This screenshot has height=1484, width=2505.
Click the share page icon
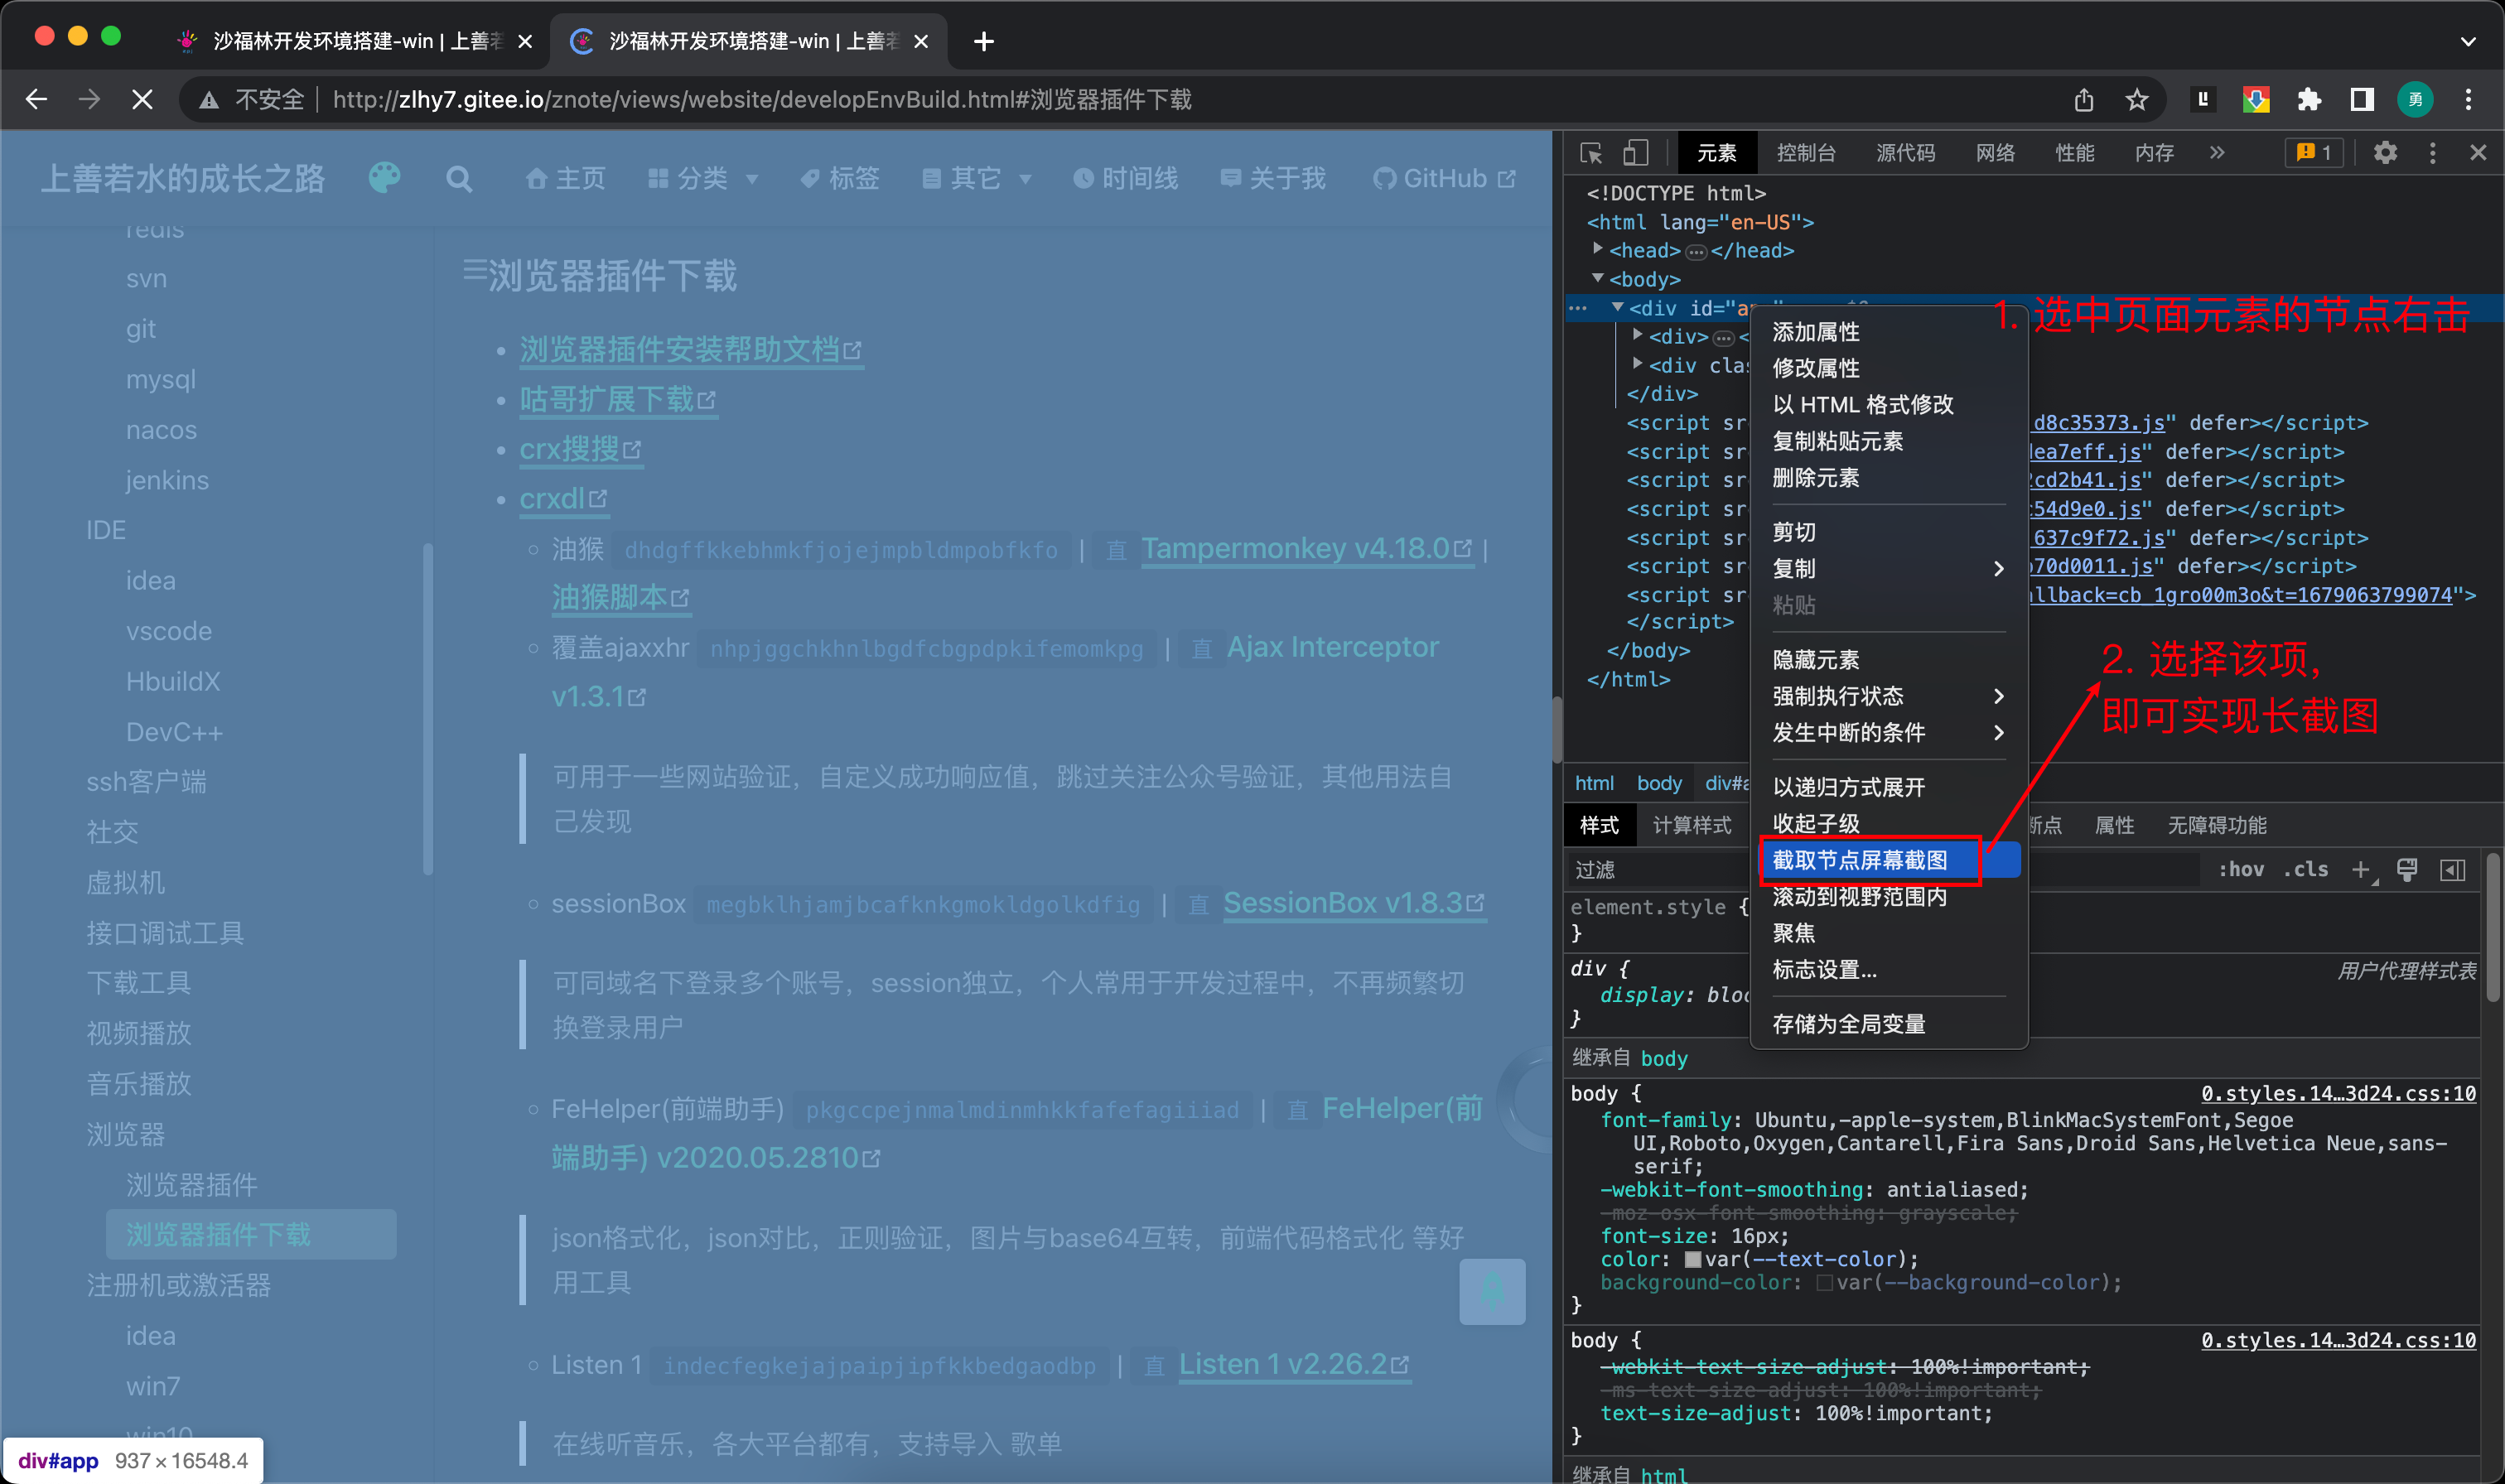(x=2084, y=99)
